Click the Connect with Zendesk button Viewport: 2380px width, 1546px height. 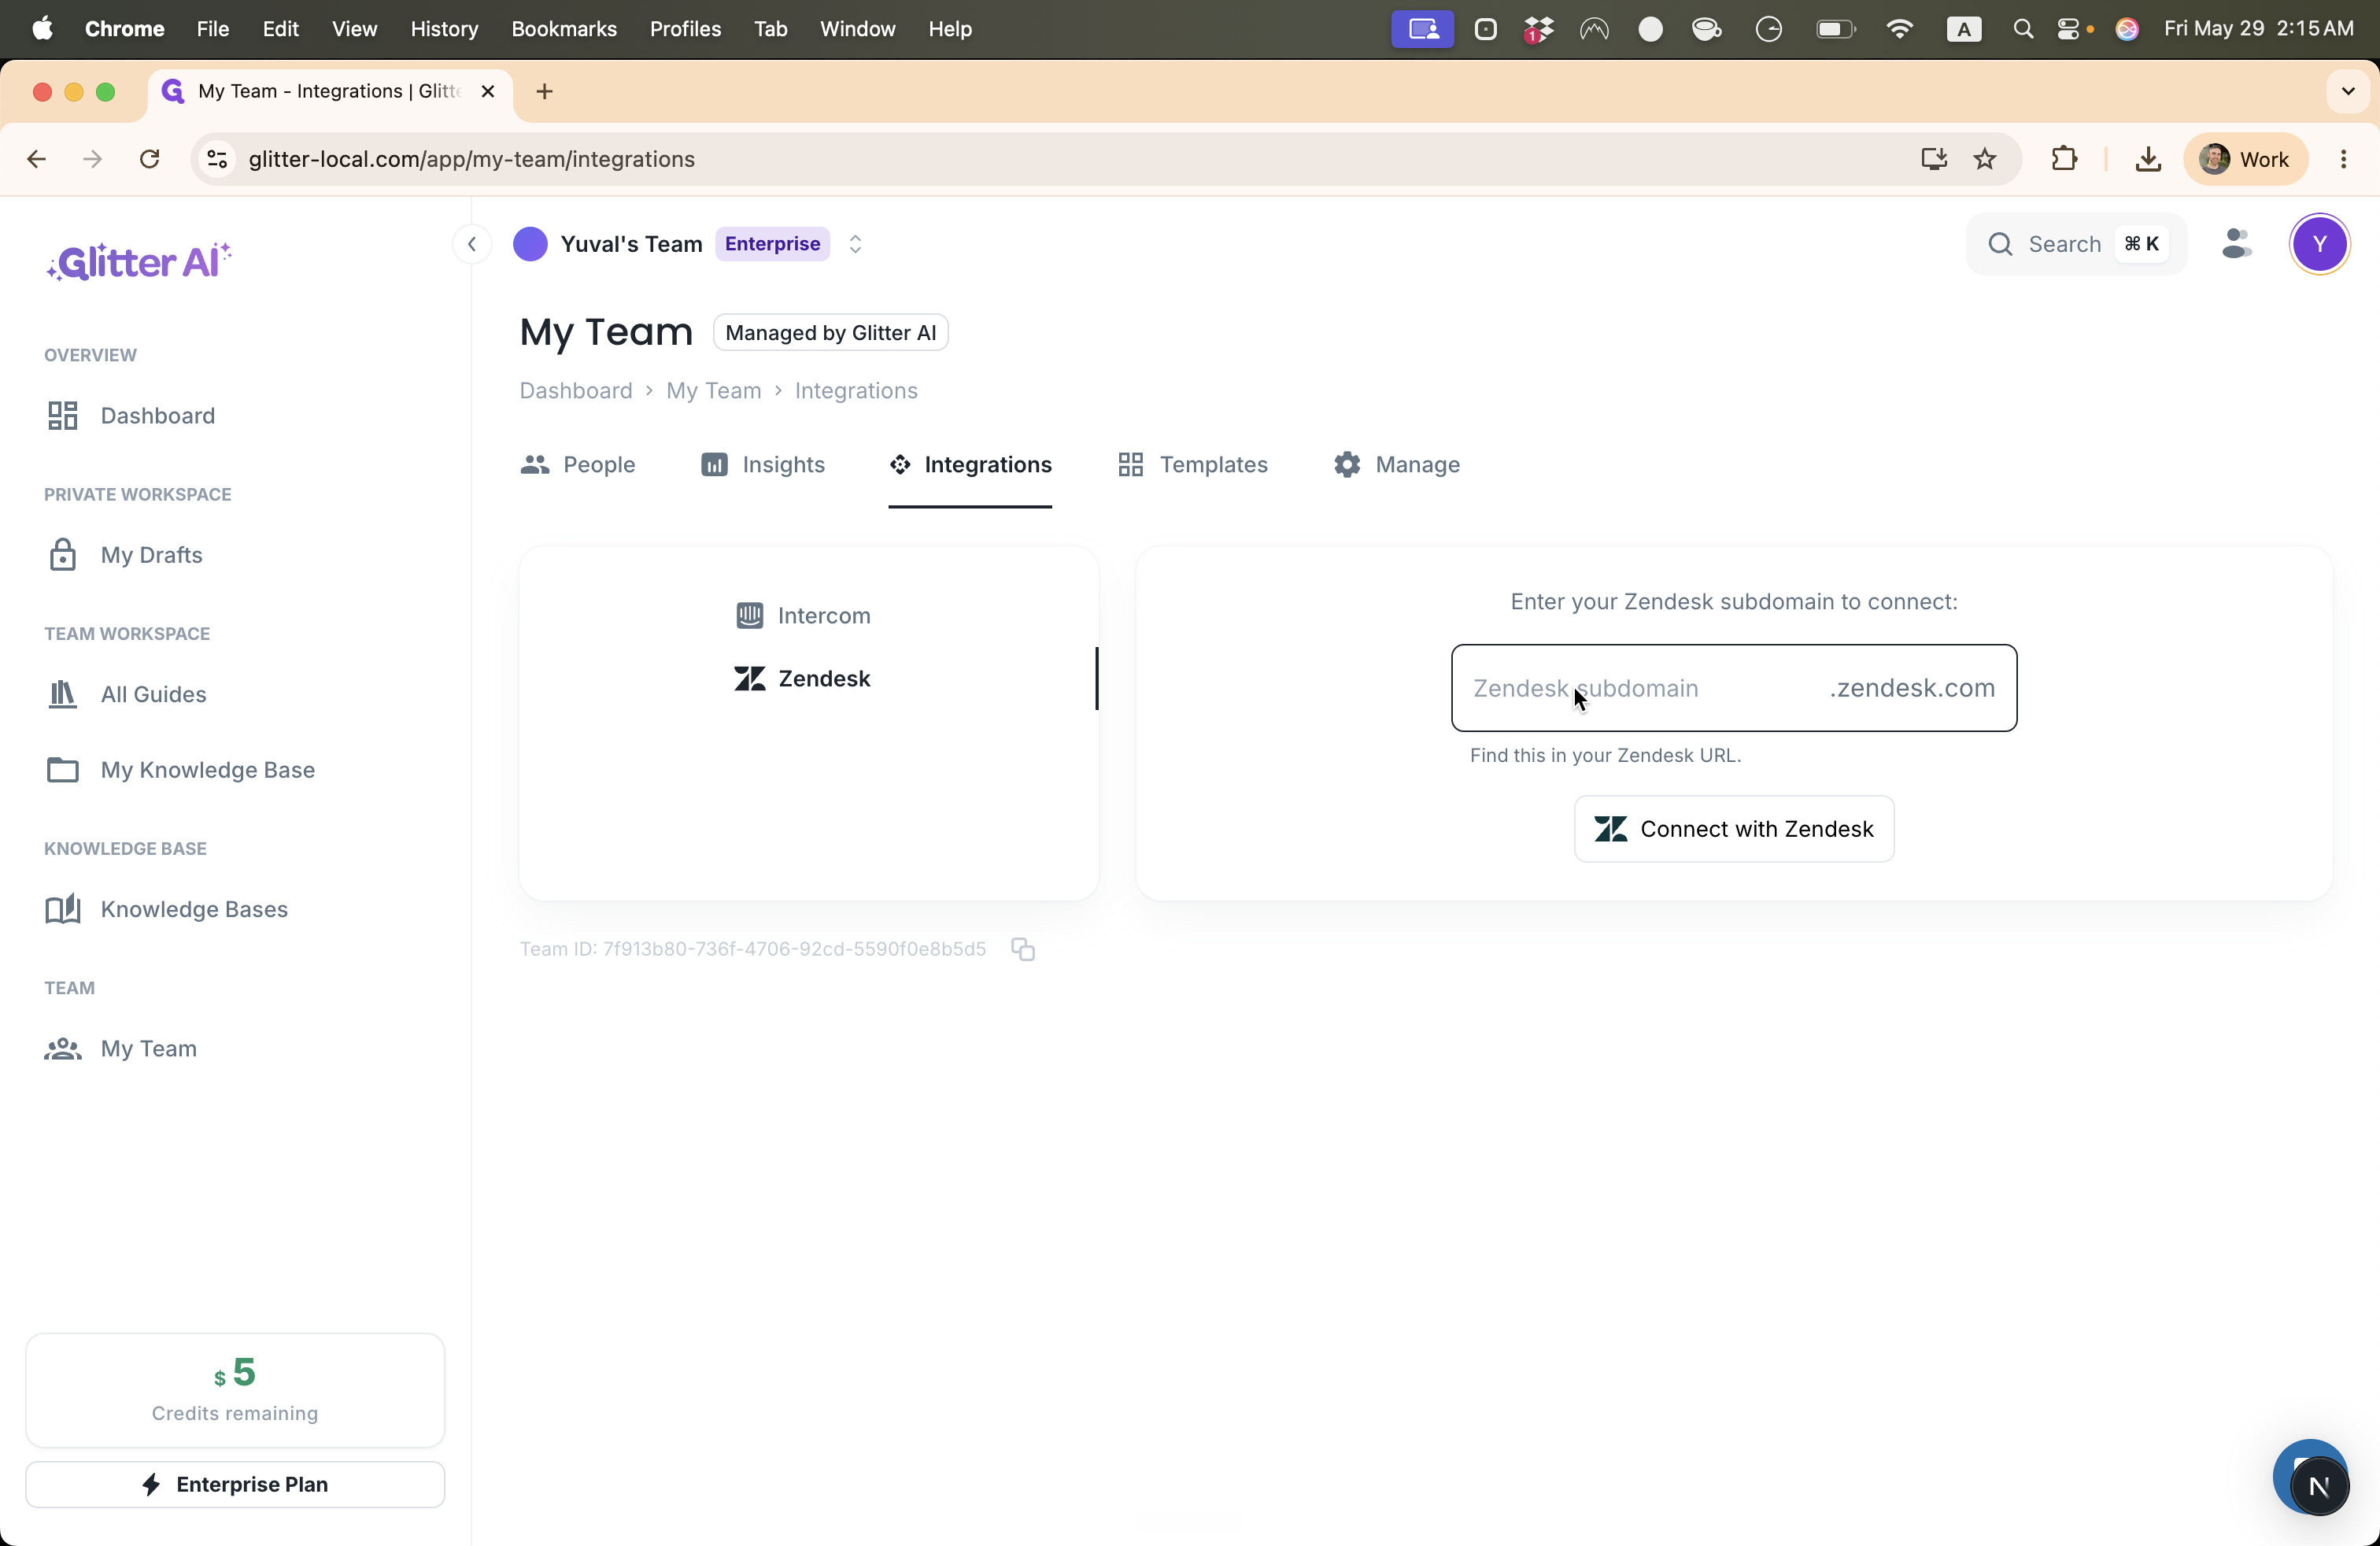tap(1734, 829)
